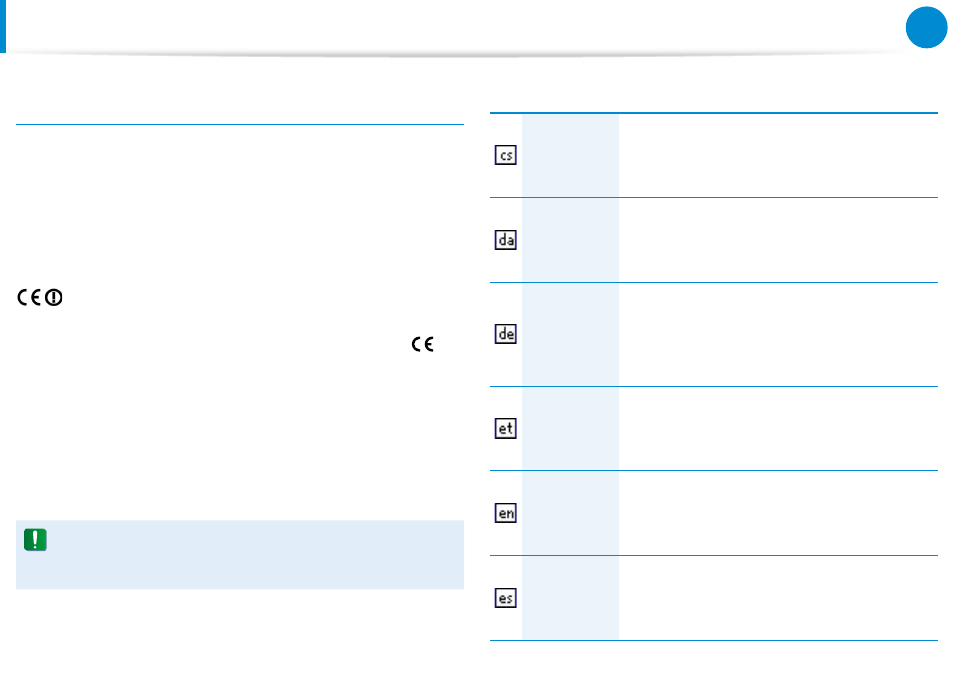Click the blue chapter bar at top-left corner
This screenshot has width=954, height=677.
3,26
